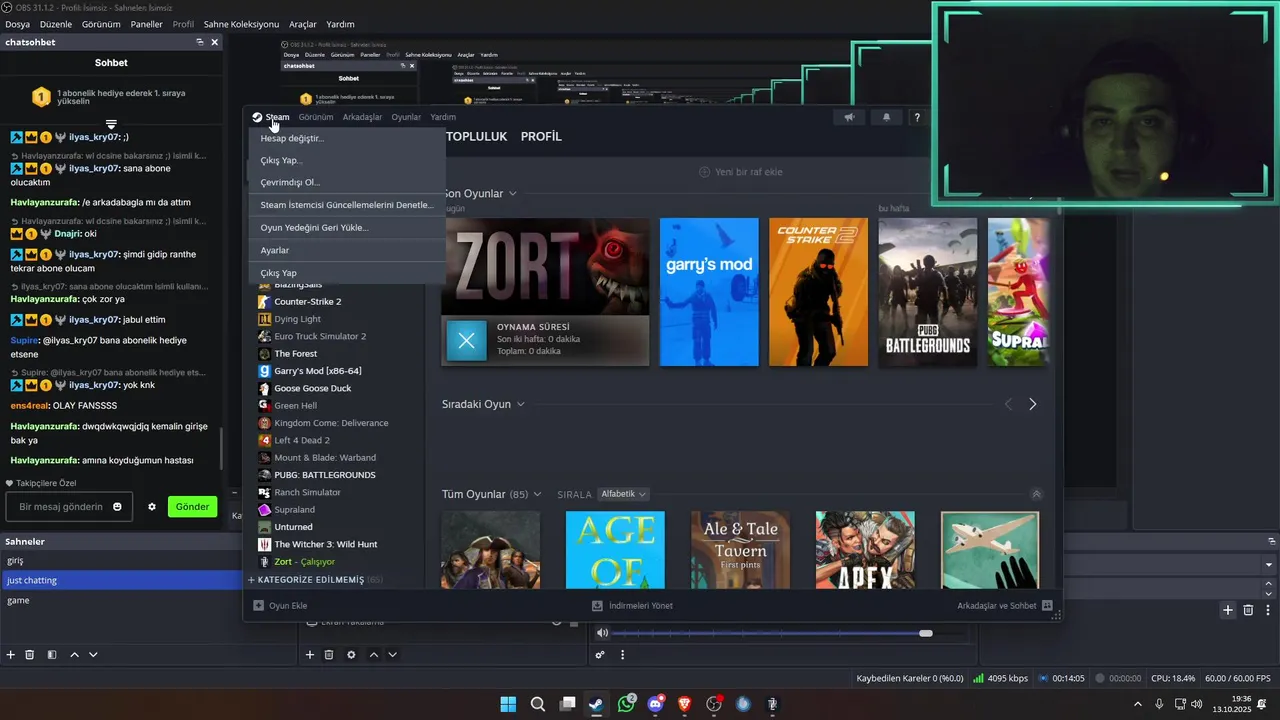Select Euro Truck Simulator 2 in library list
Image resolution: width=1280 pixels, height=720 pixels.
point(320,336)
